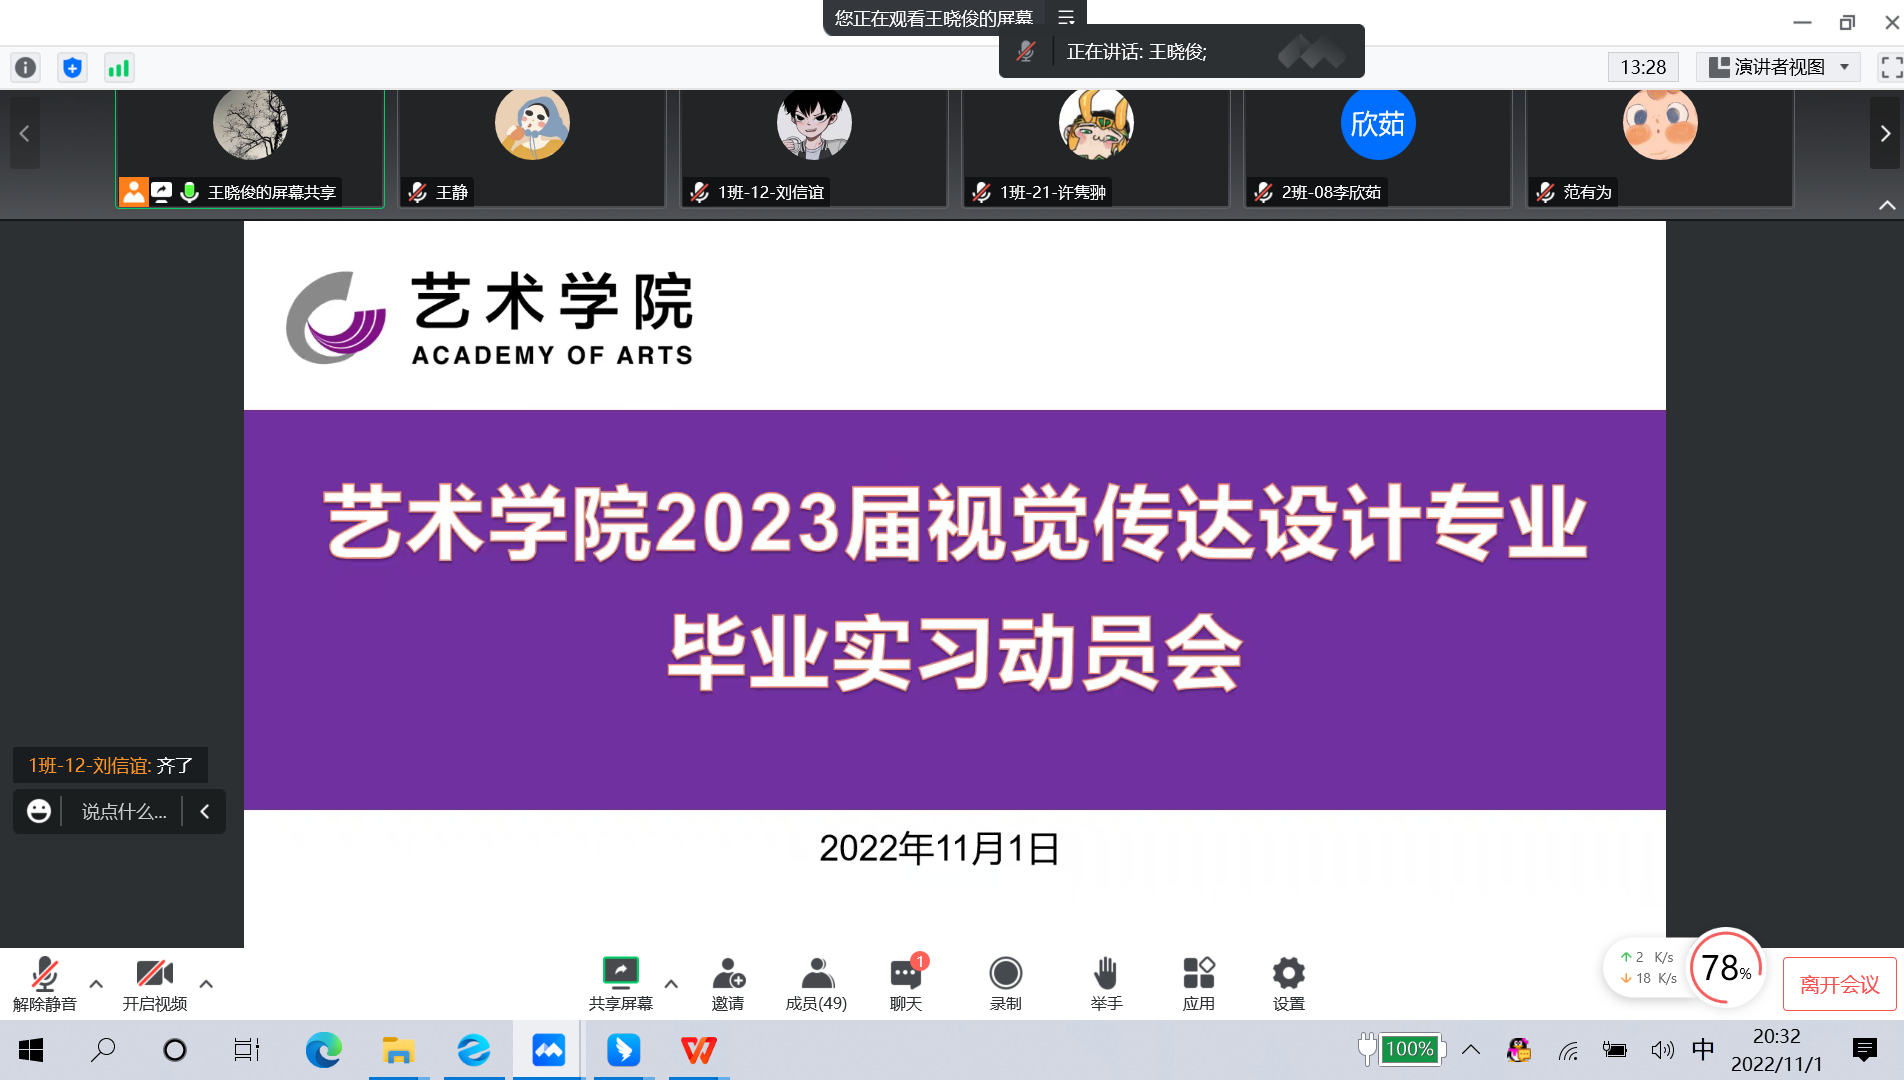
Task: Select 王晓俊的屏幕共享 thumbnail
Action: (x=250, y=148)
